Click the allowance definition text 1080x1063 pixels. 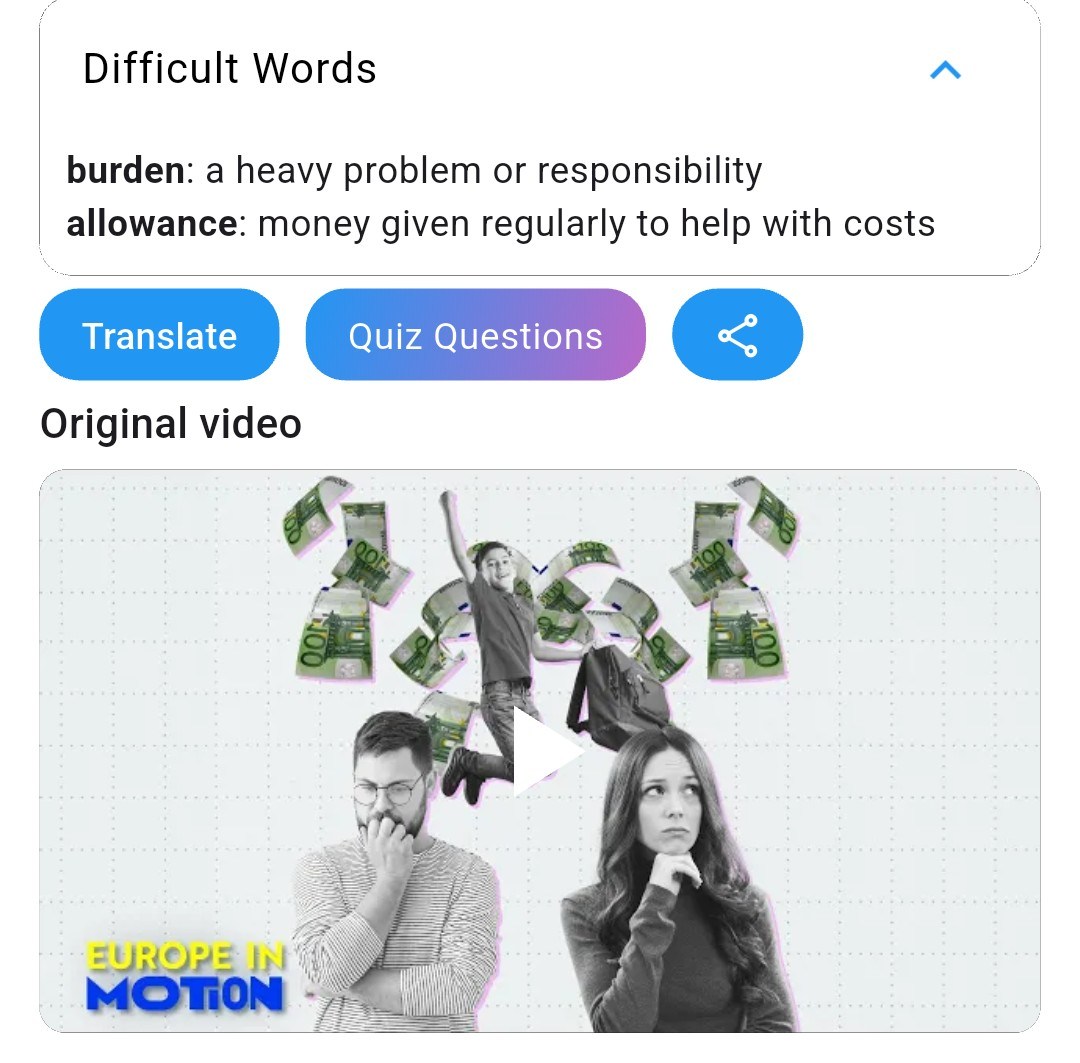point(596,225)
